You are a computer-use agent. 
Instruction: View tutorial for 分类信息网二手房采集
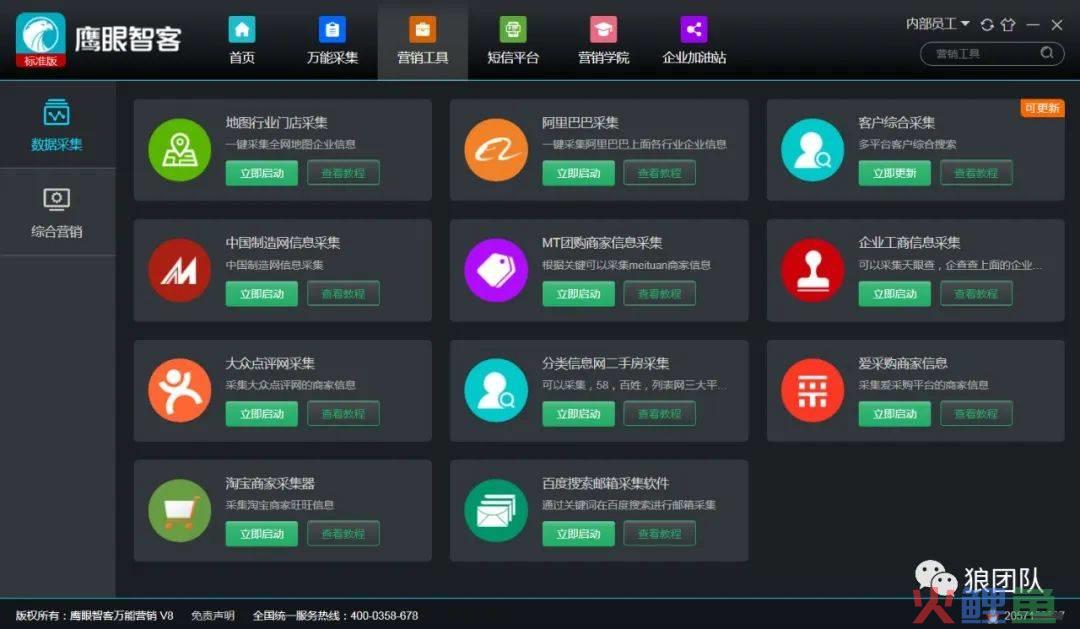click(x=659, y=413)
